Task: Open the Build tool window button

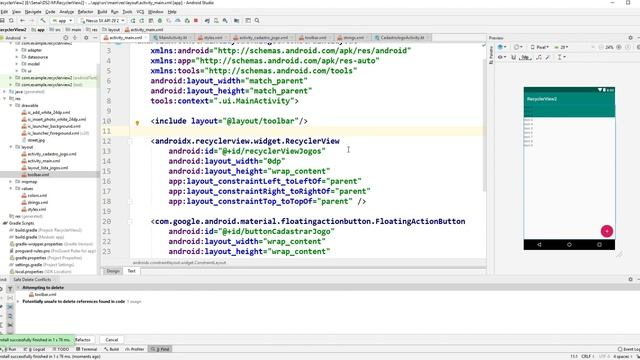Action: [111, 349]
